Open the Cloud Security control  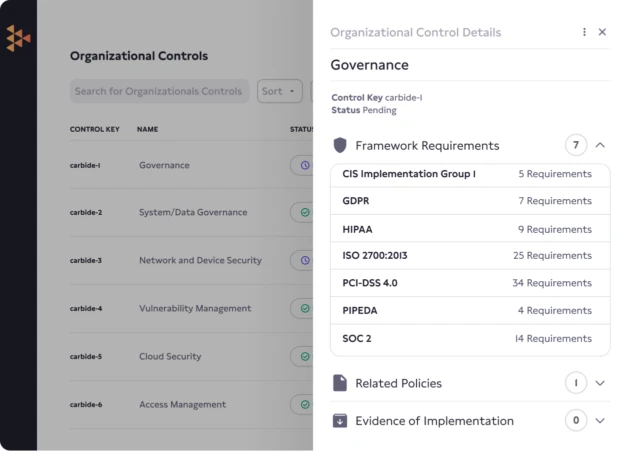tap(170, 357)
